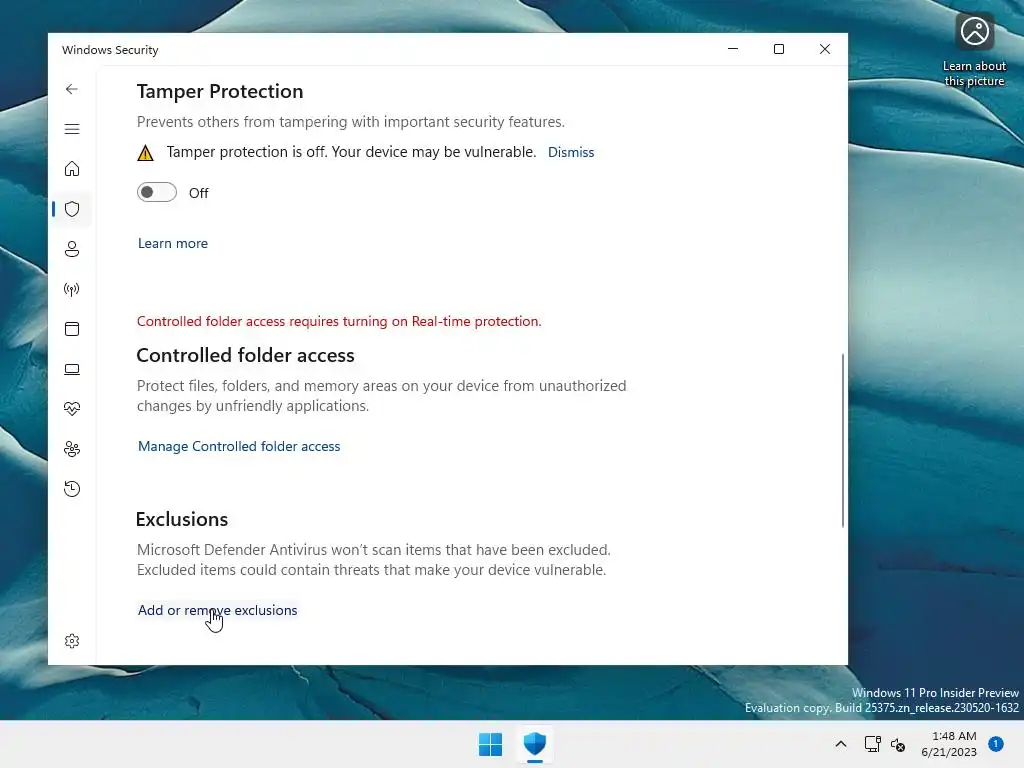Show hidden tray icons chevron
The image size is (1024, 768).
coord(840,744)
